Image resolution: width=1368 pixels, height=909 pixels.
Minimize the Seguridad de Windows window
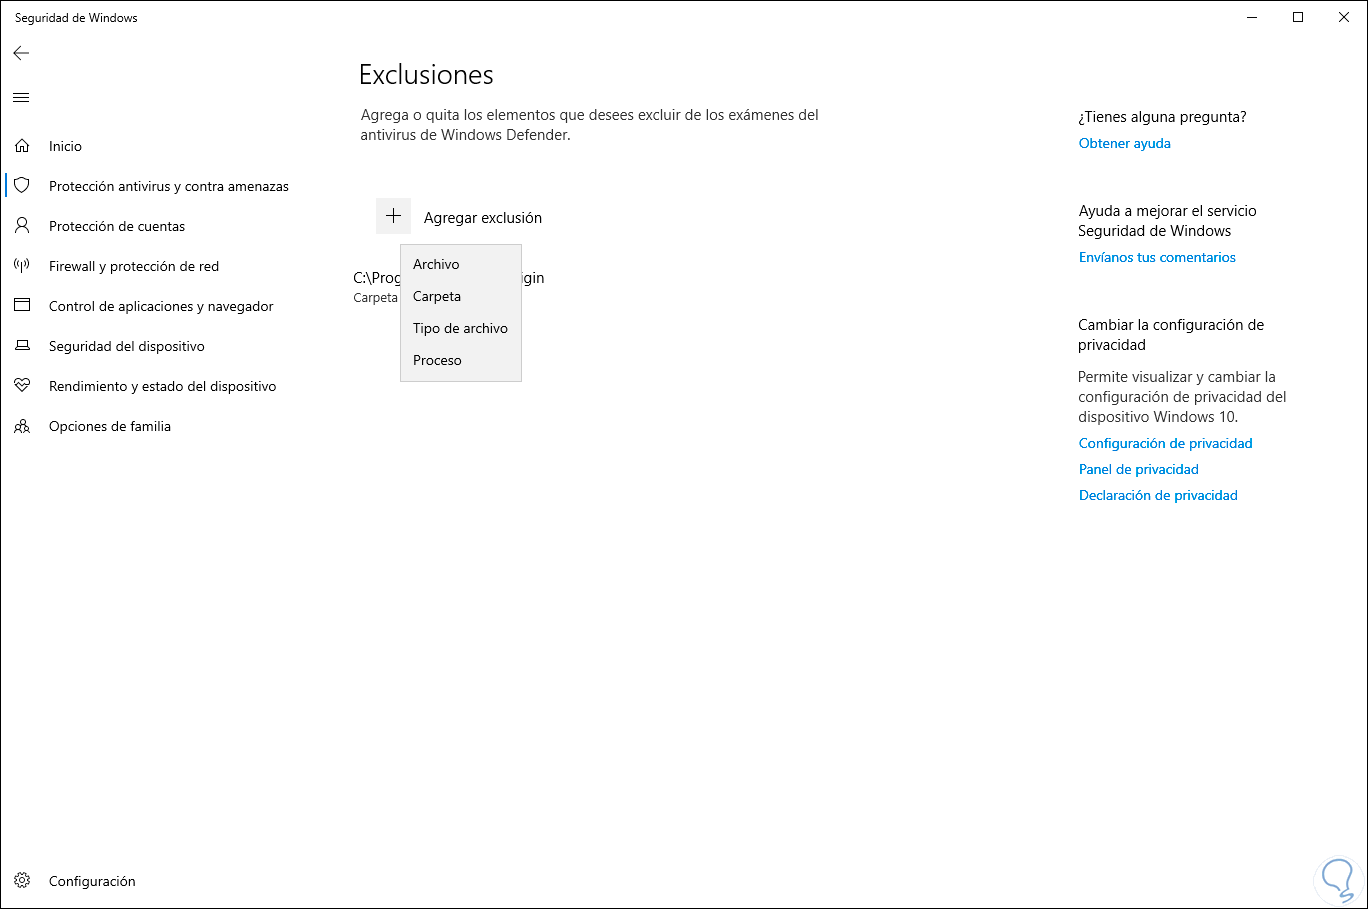1252,17
